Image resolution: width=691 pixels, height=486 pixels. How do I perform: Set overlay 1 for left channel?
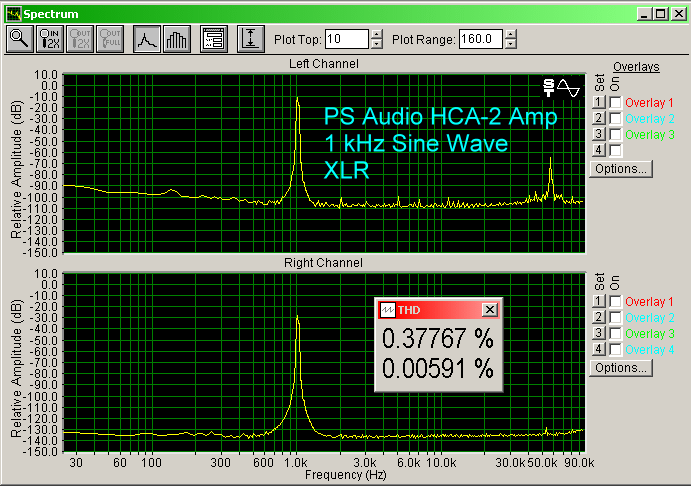pos(598,103)
